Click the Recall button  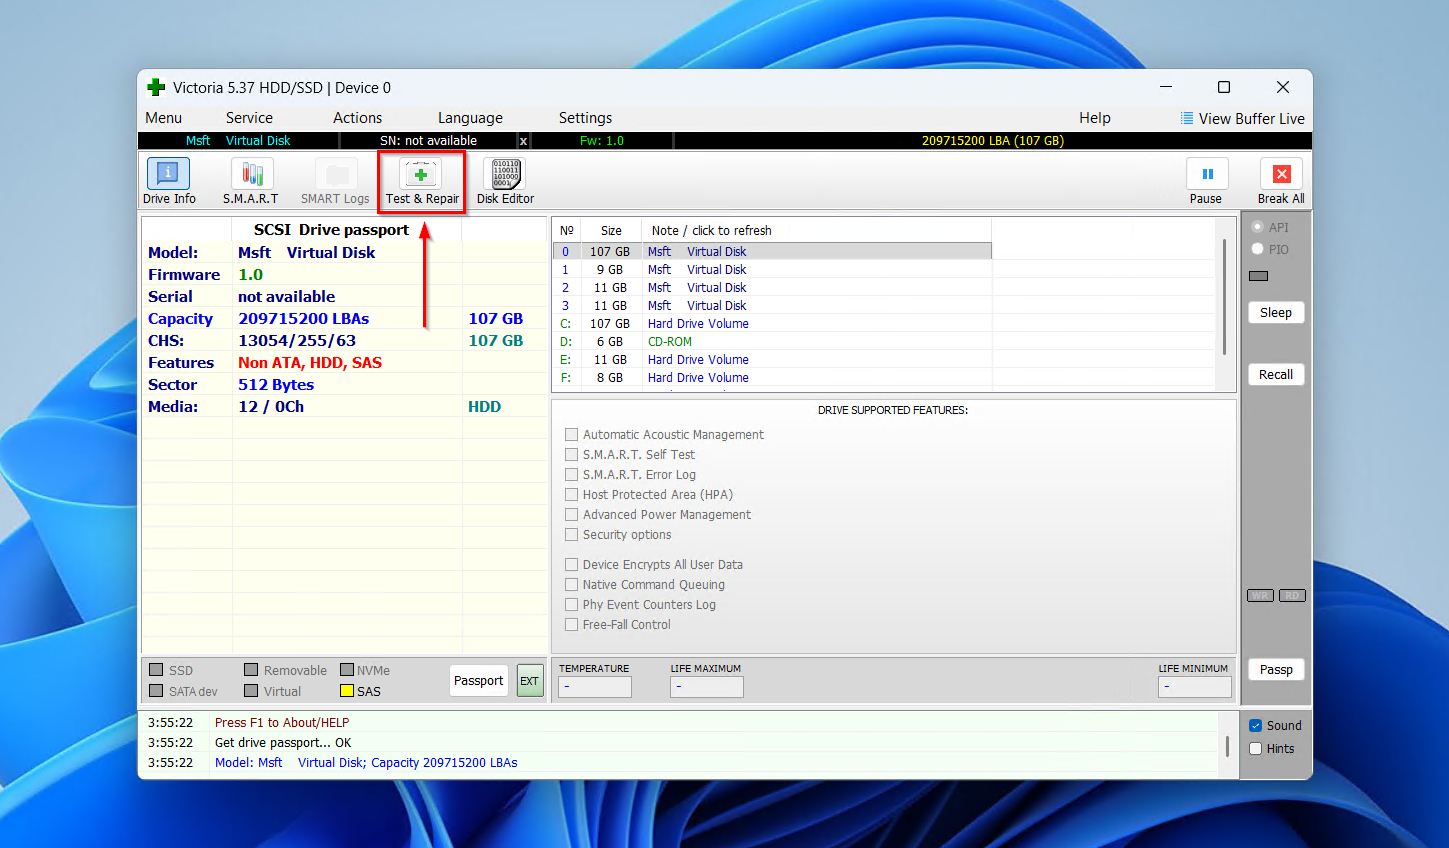(x=1275, y=375)
